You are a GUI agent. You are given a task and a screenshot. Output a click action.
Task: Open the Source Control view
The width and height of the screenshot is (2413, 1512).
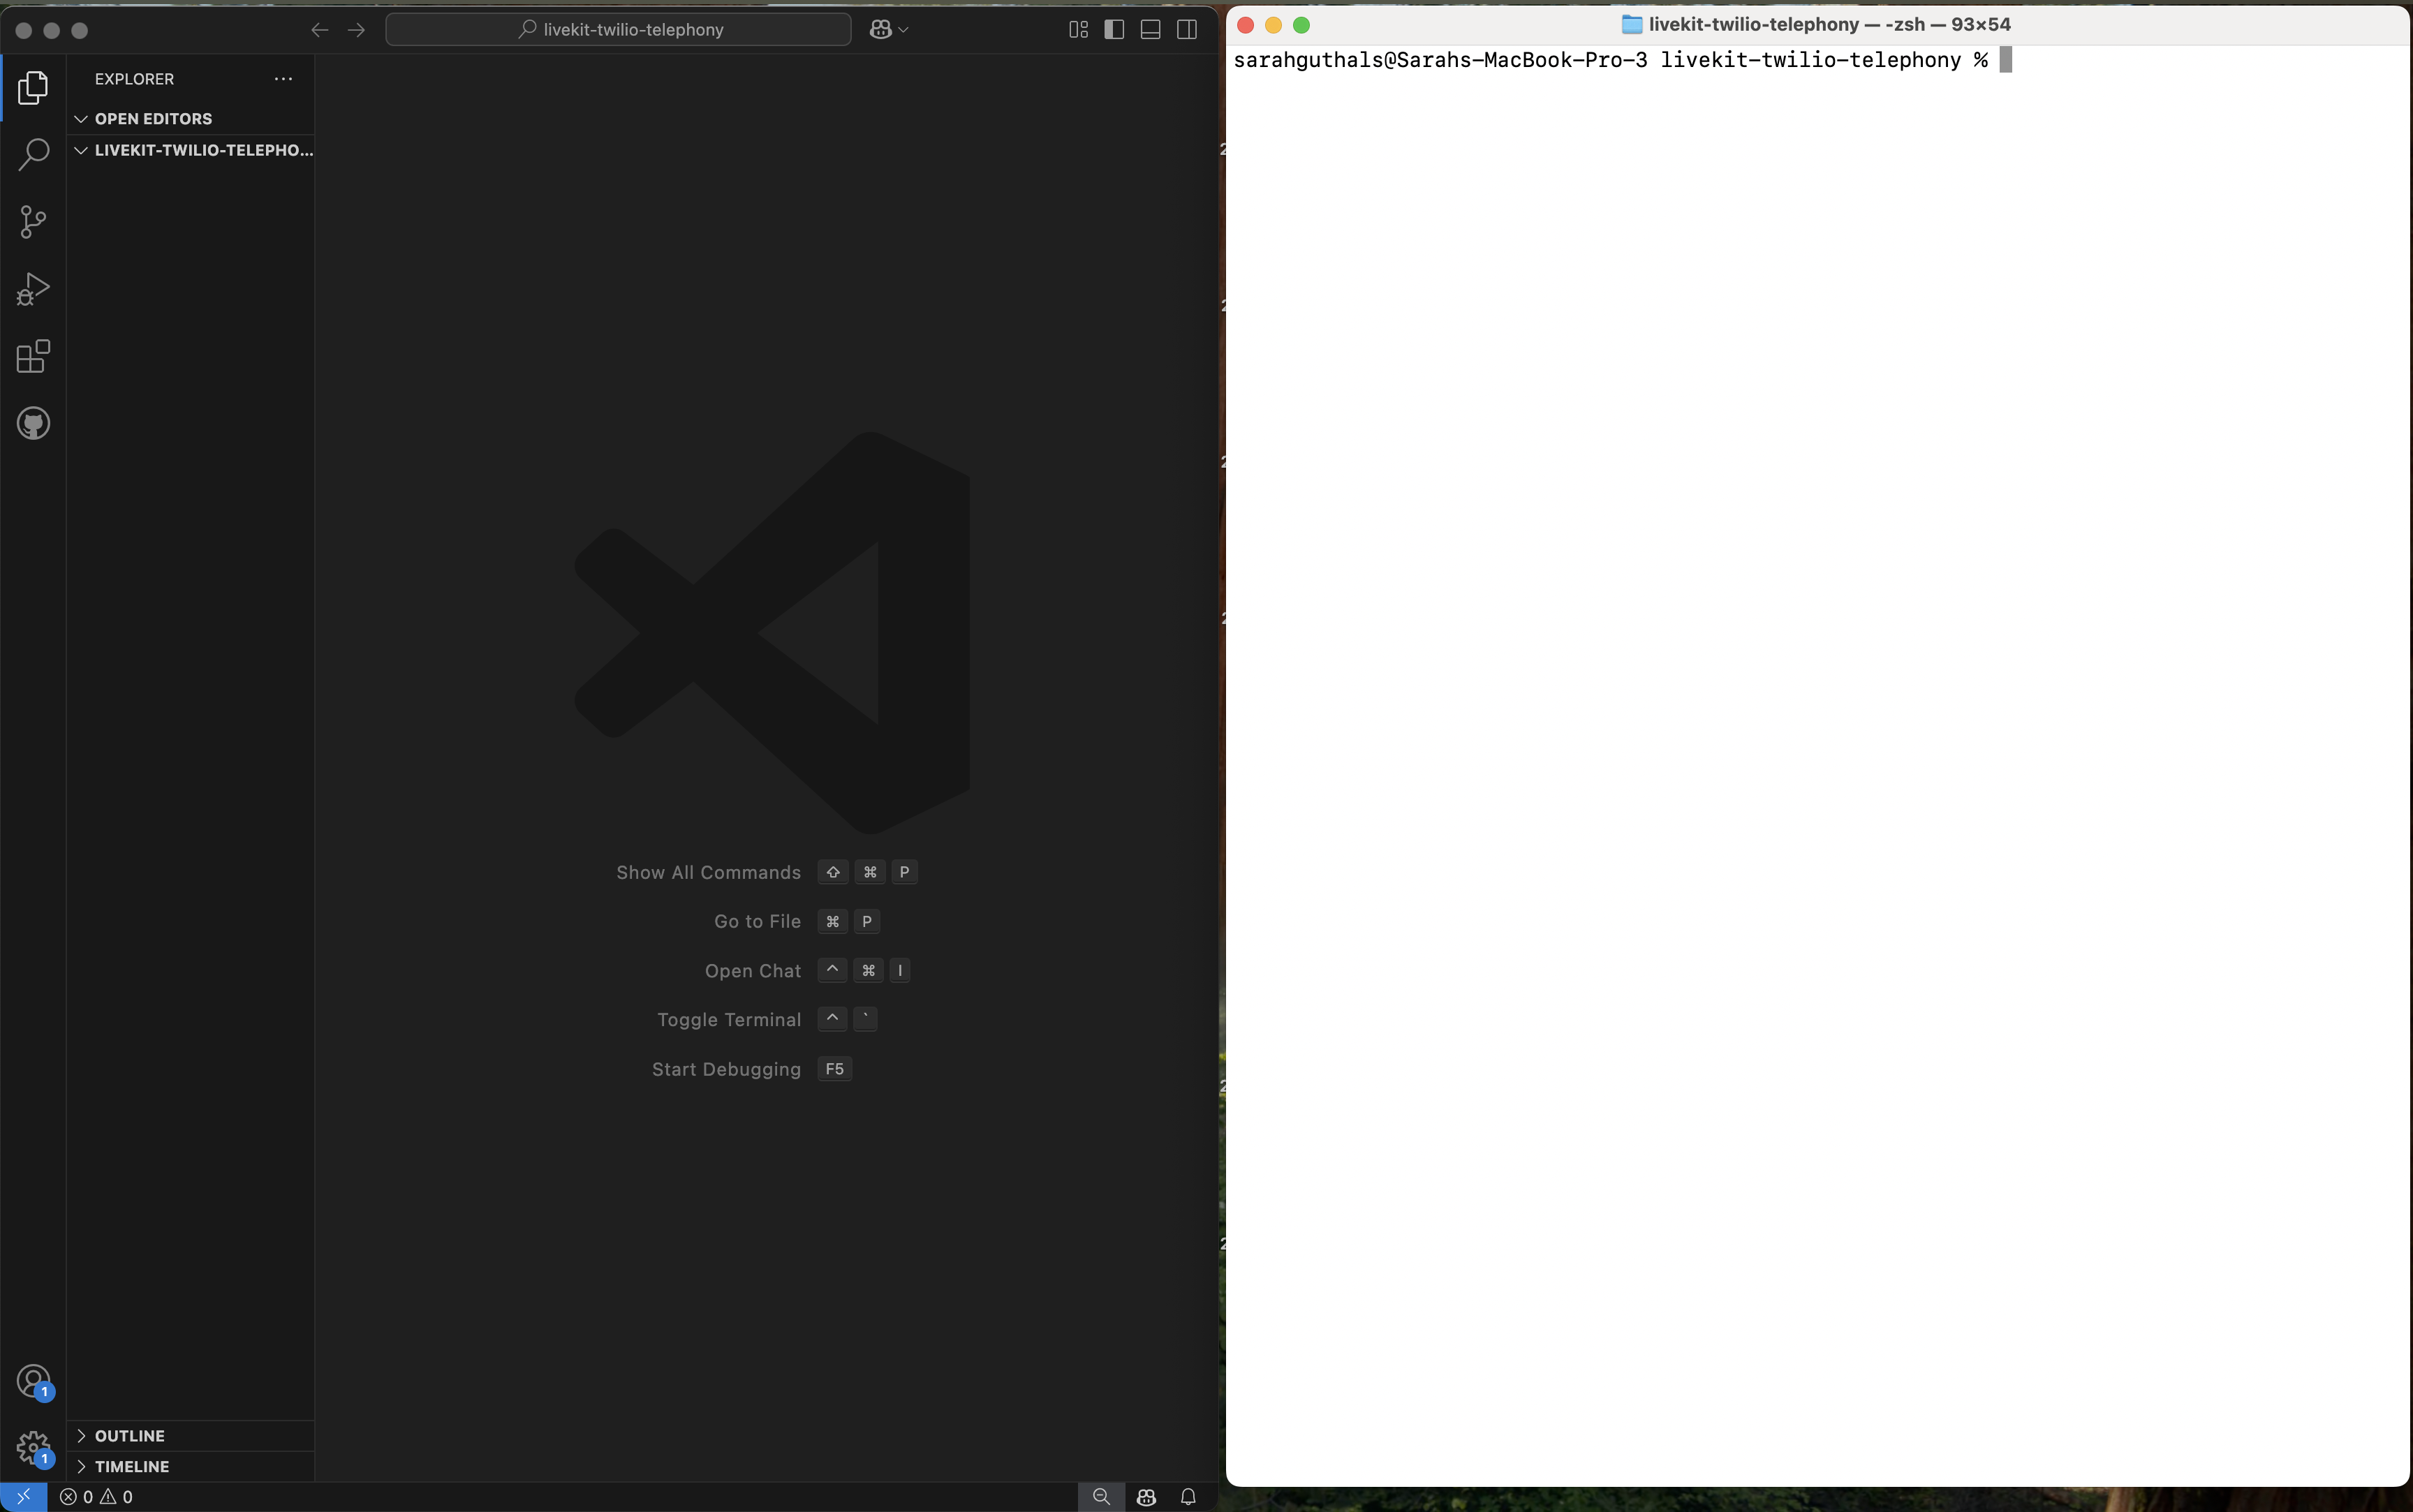click(x=33, y=221)
